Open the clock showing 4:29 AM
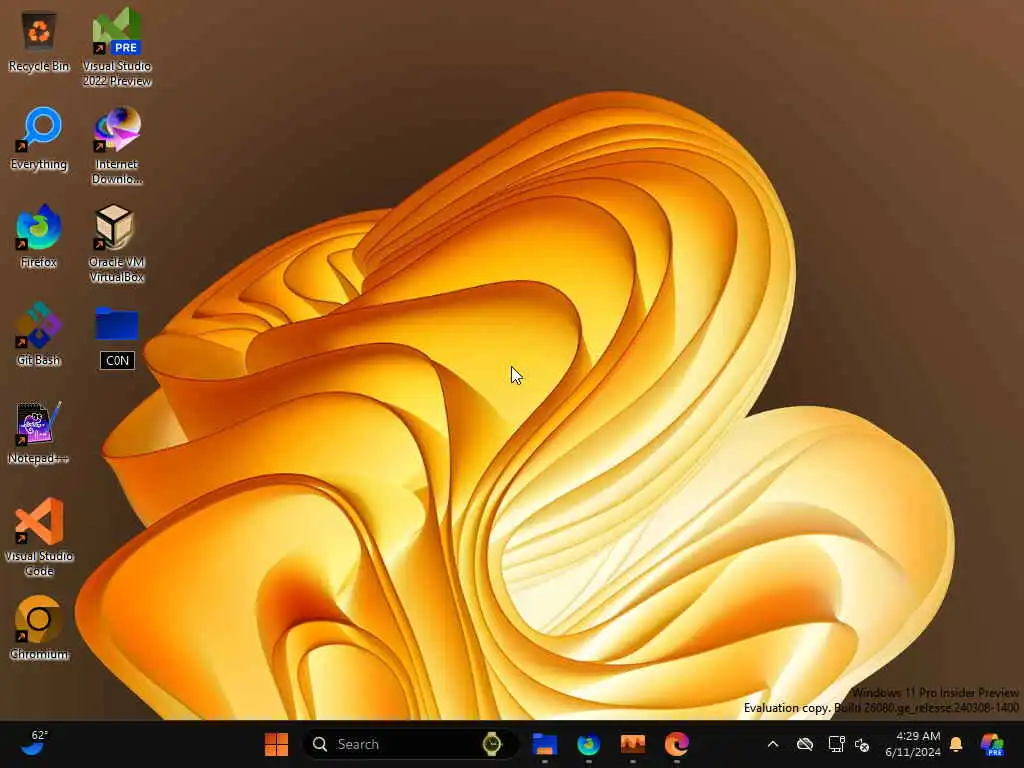 point(913,744)
